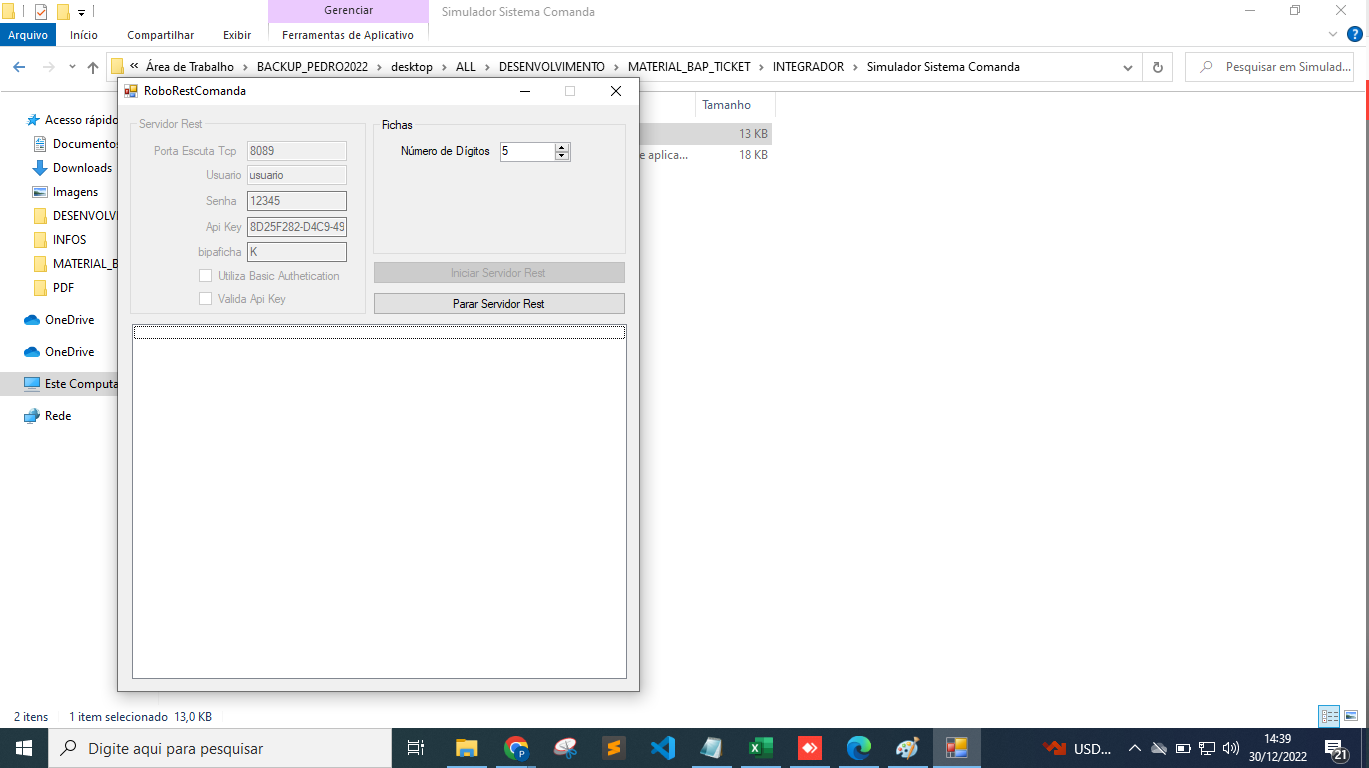Decrease Número de Dígitos with down arrow
The height and width of the screenshot is (768, 1369).
point(562,156)
